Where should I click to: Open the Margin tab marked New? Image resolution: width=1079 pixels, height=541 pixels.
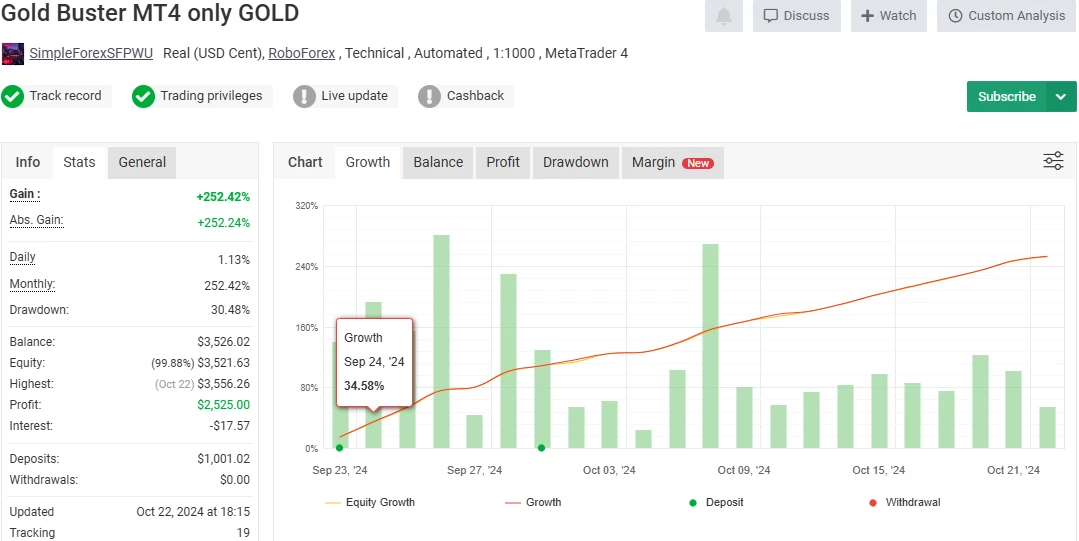[671, 162]
